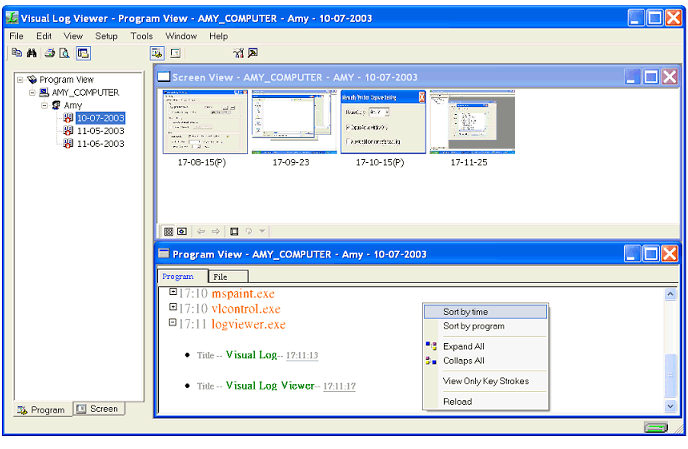This screenshot has width=688, height=449.
Task: Click the binoculars find icon
Action: tap(32, 53)
